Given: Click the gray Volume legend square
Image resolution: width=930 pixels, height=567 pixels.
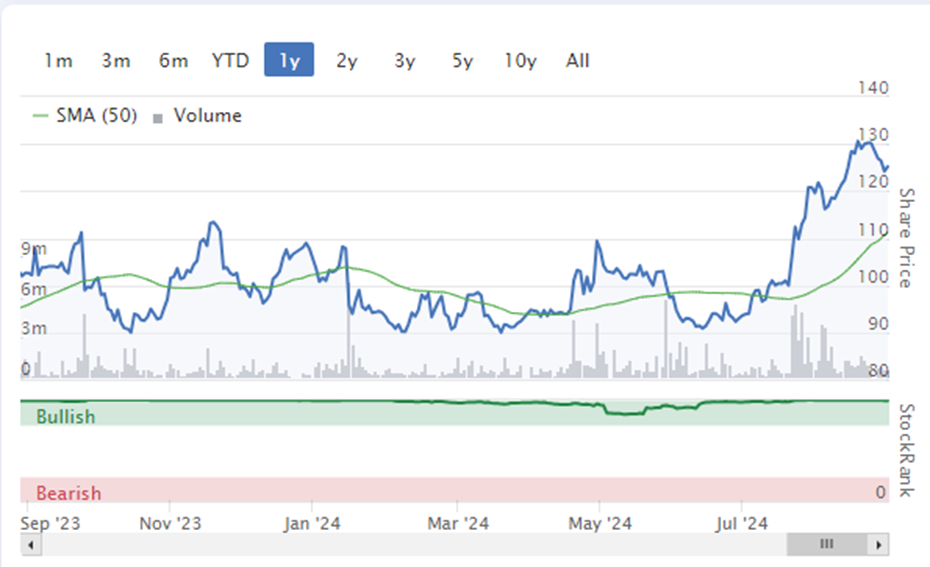Looking at the screenshot, I should 158,119.
